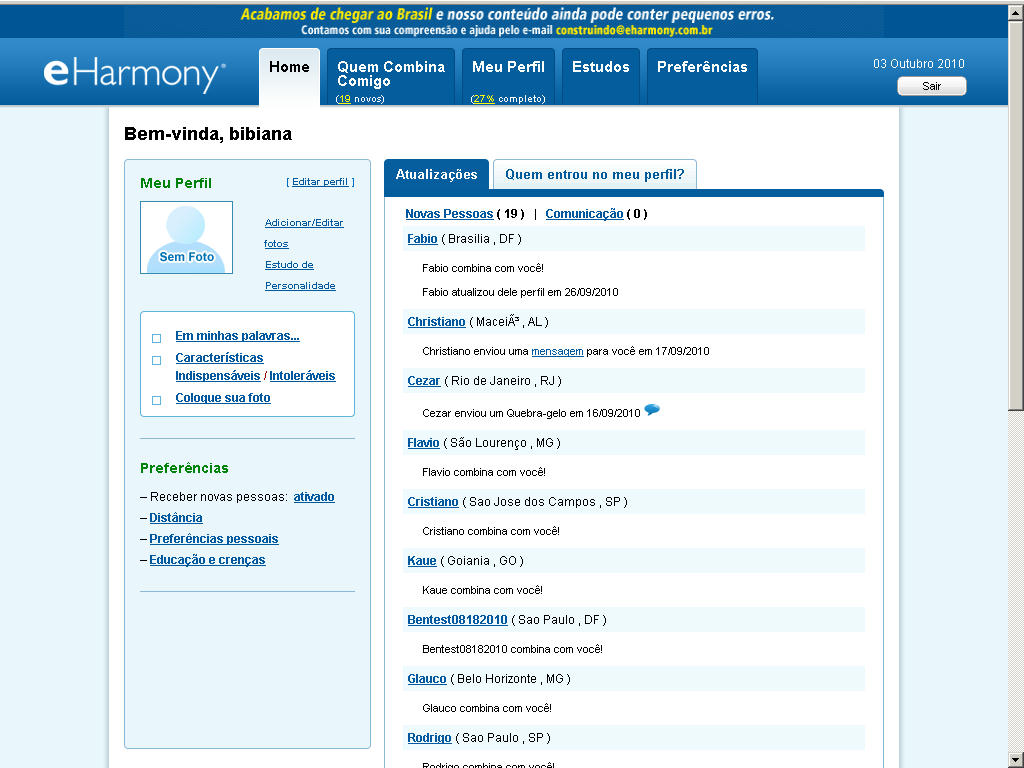
Task: Click the Novas Pessoas link
Action: click(449, 214)
